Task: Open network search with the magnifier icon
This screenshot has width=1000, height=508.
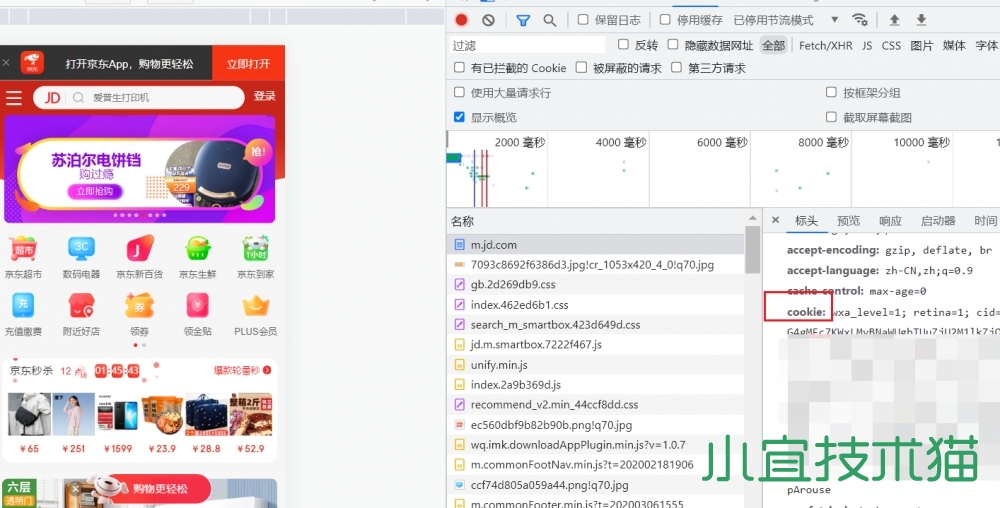Action: (549, 20)
